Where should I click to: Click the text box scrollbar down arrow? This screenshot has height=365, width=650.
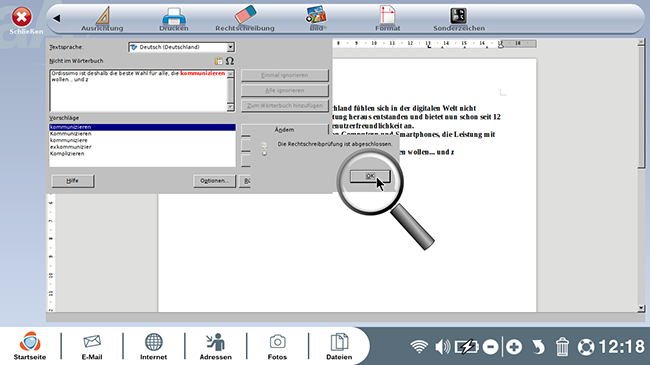231,107
